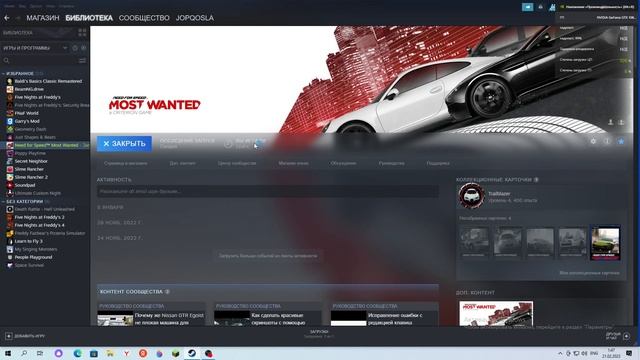Expand the ИГРЫ И ПРОГРАММЫ filter dropdown

point(35,48)
